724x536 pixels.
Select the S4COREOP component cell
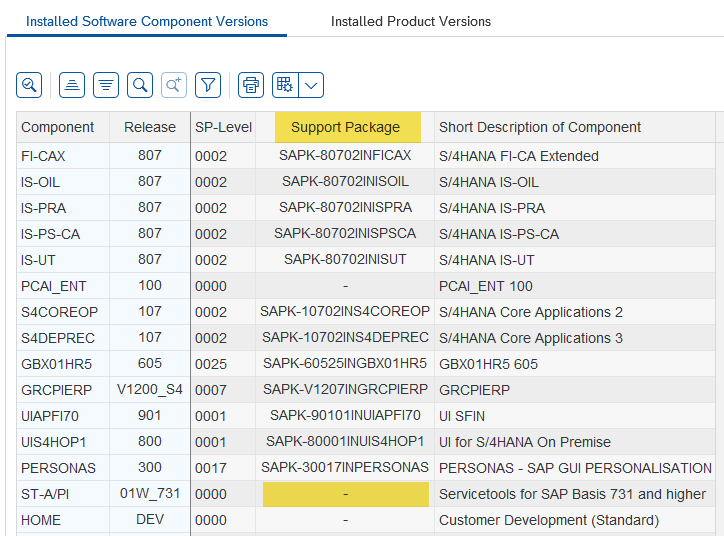click(63, 312)
